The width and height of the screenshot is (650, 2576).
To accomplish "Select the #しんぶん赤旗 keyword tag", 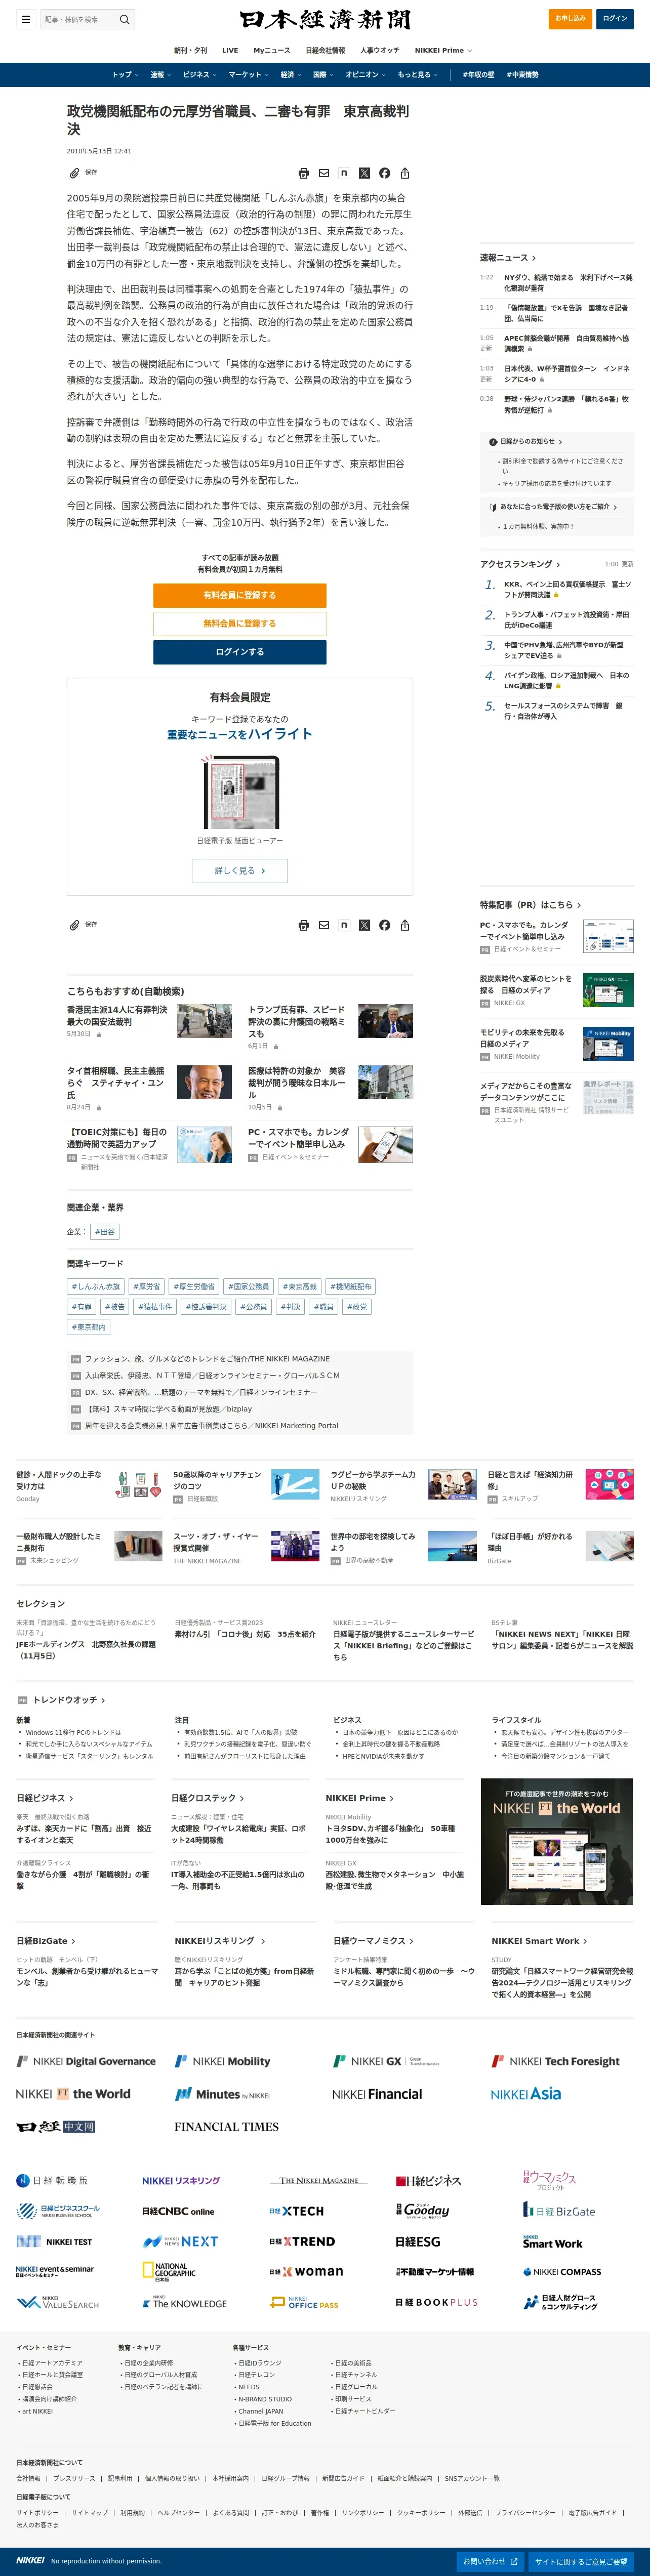I will (x=95, y=1287).
